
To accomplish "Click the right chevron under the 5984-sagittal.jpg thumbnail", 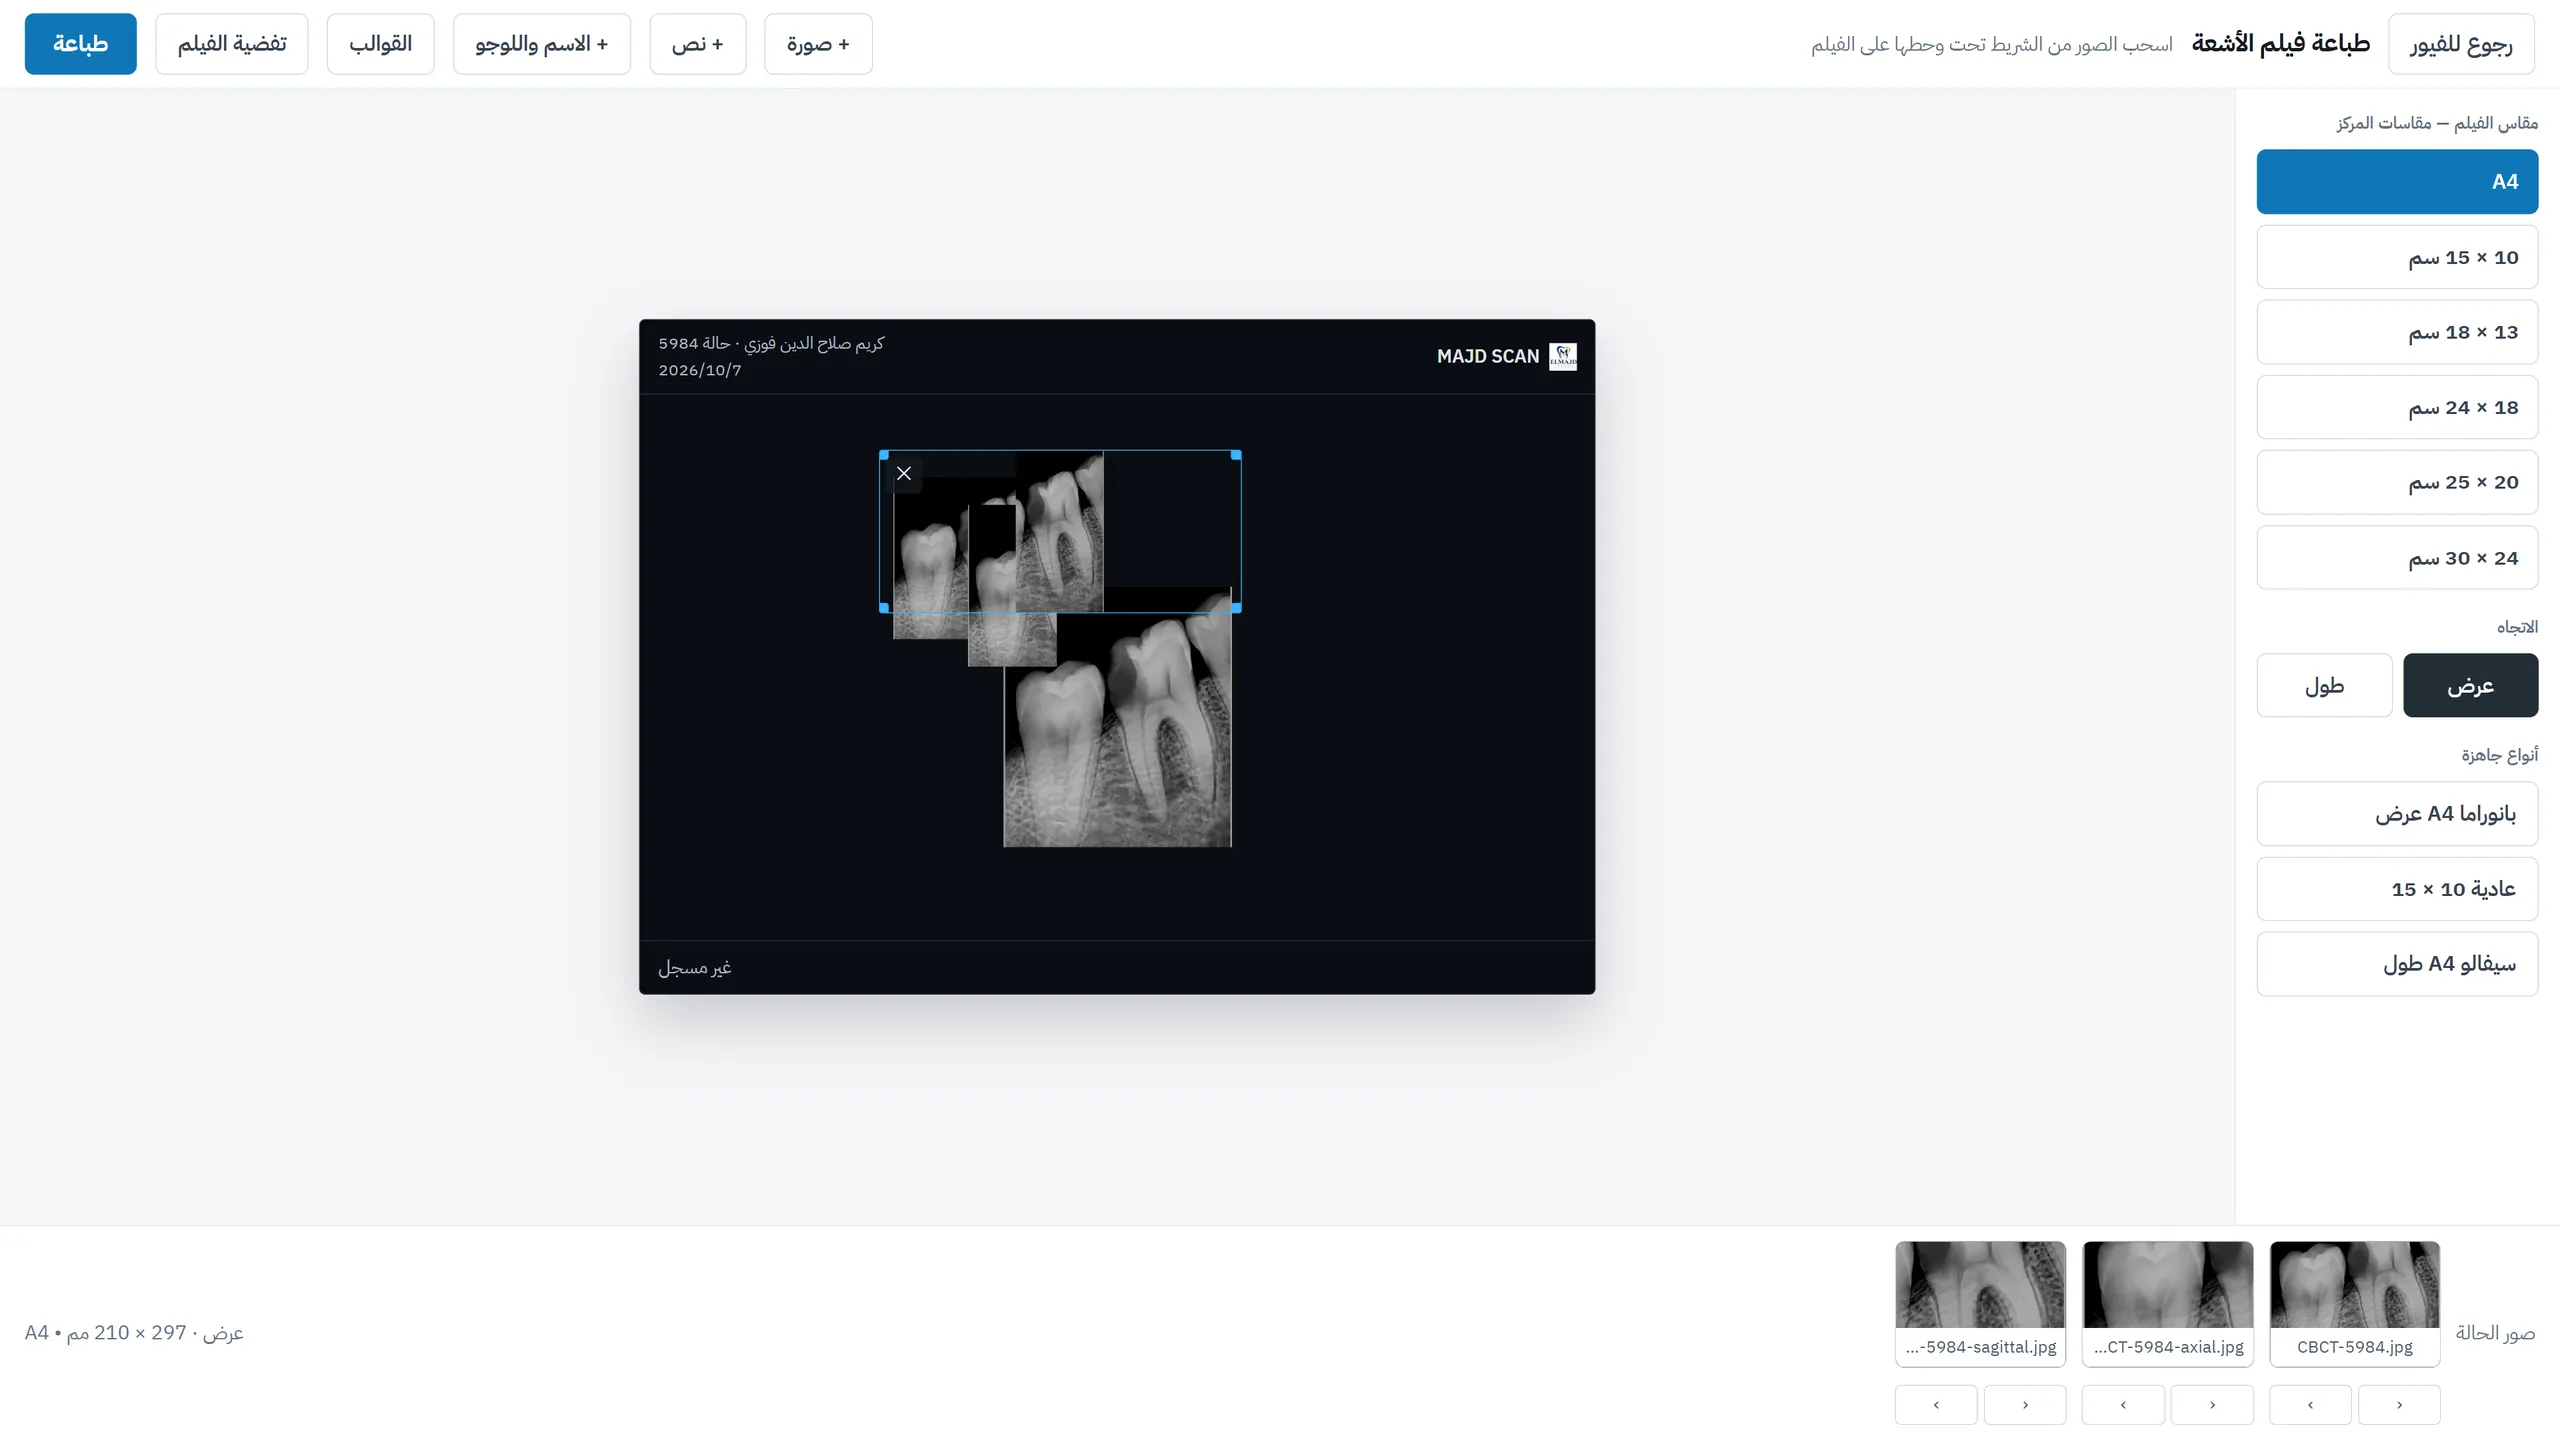I will 2025,1405.
